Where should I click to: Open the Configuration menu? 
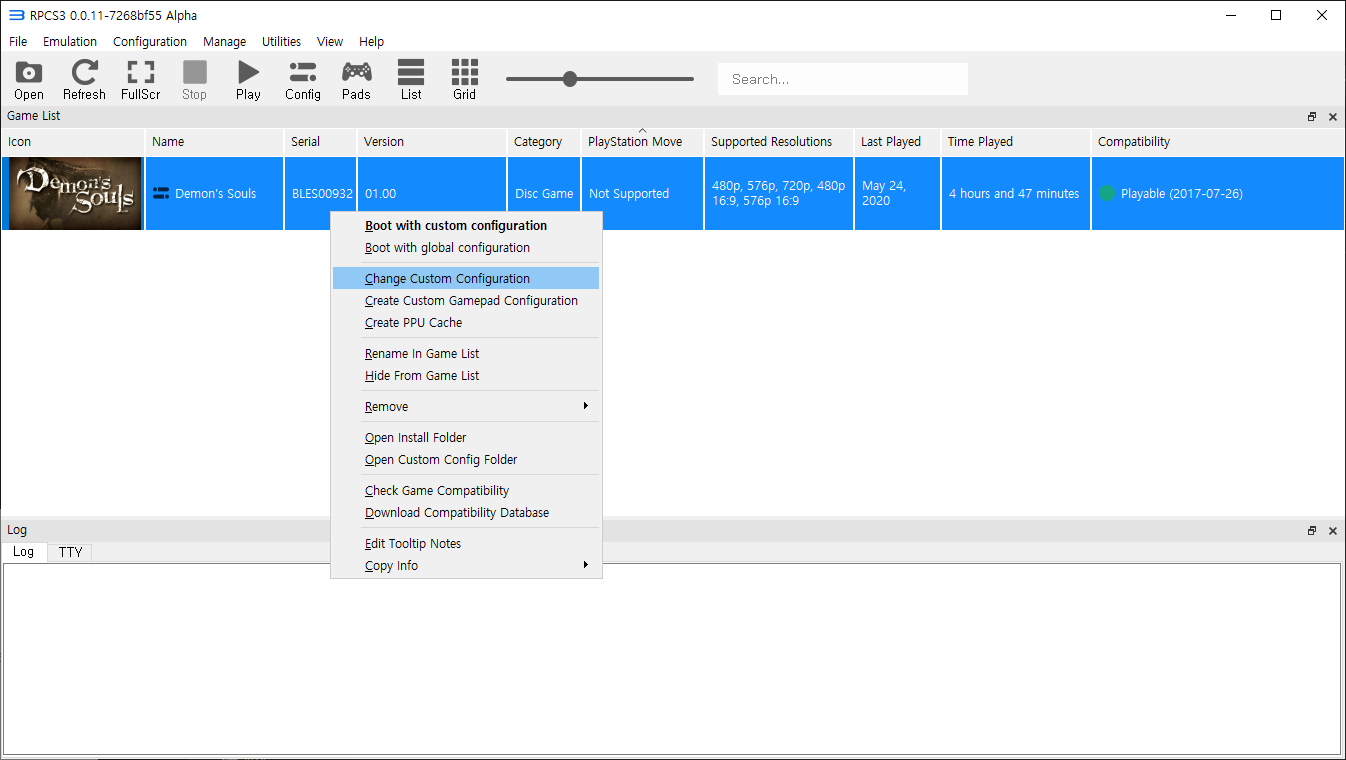tap(150, 42)
